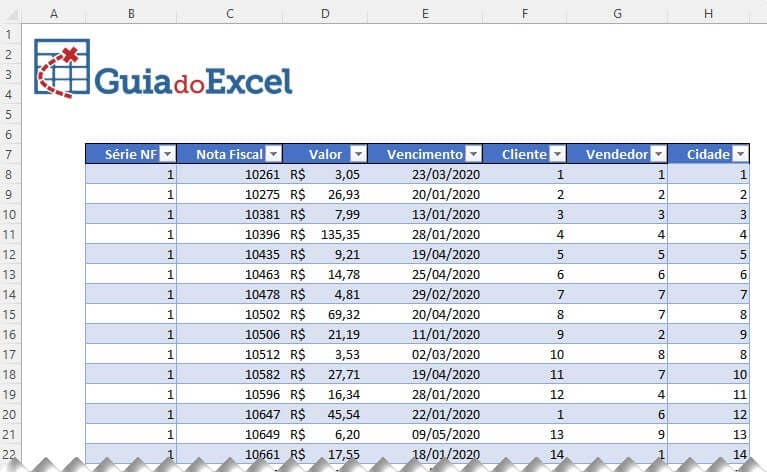Image resolution: width=767 pixels, height=472 pixels.
Task: Select cell with Nota Fiscal 10512
Action: [229, 355]
